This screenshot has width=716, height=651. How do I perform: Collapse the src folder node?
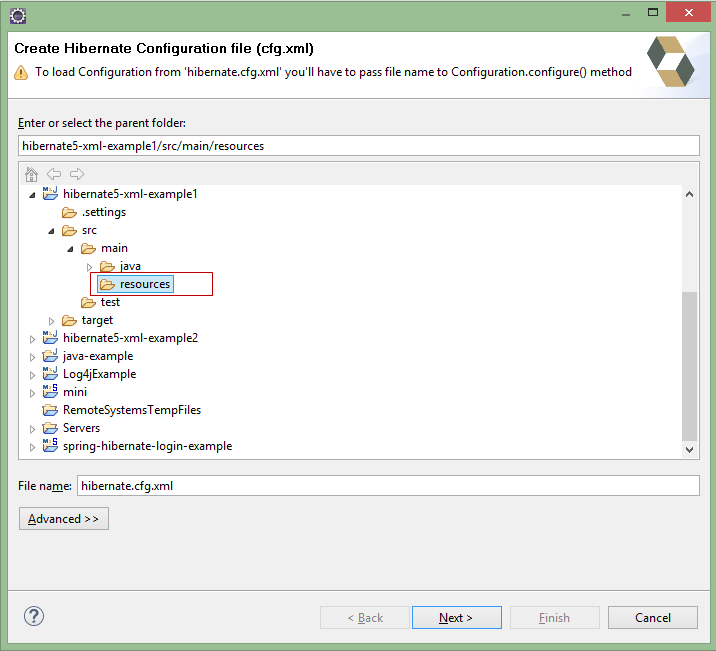click(x=52, y=231)
